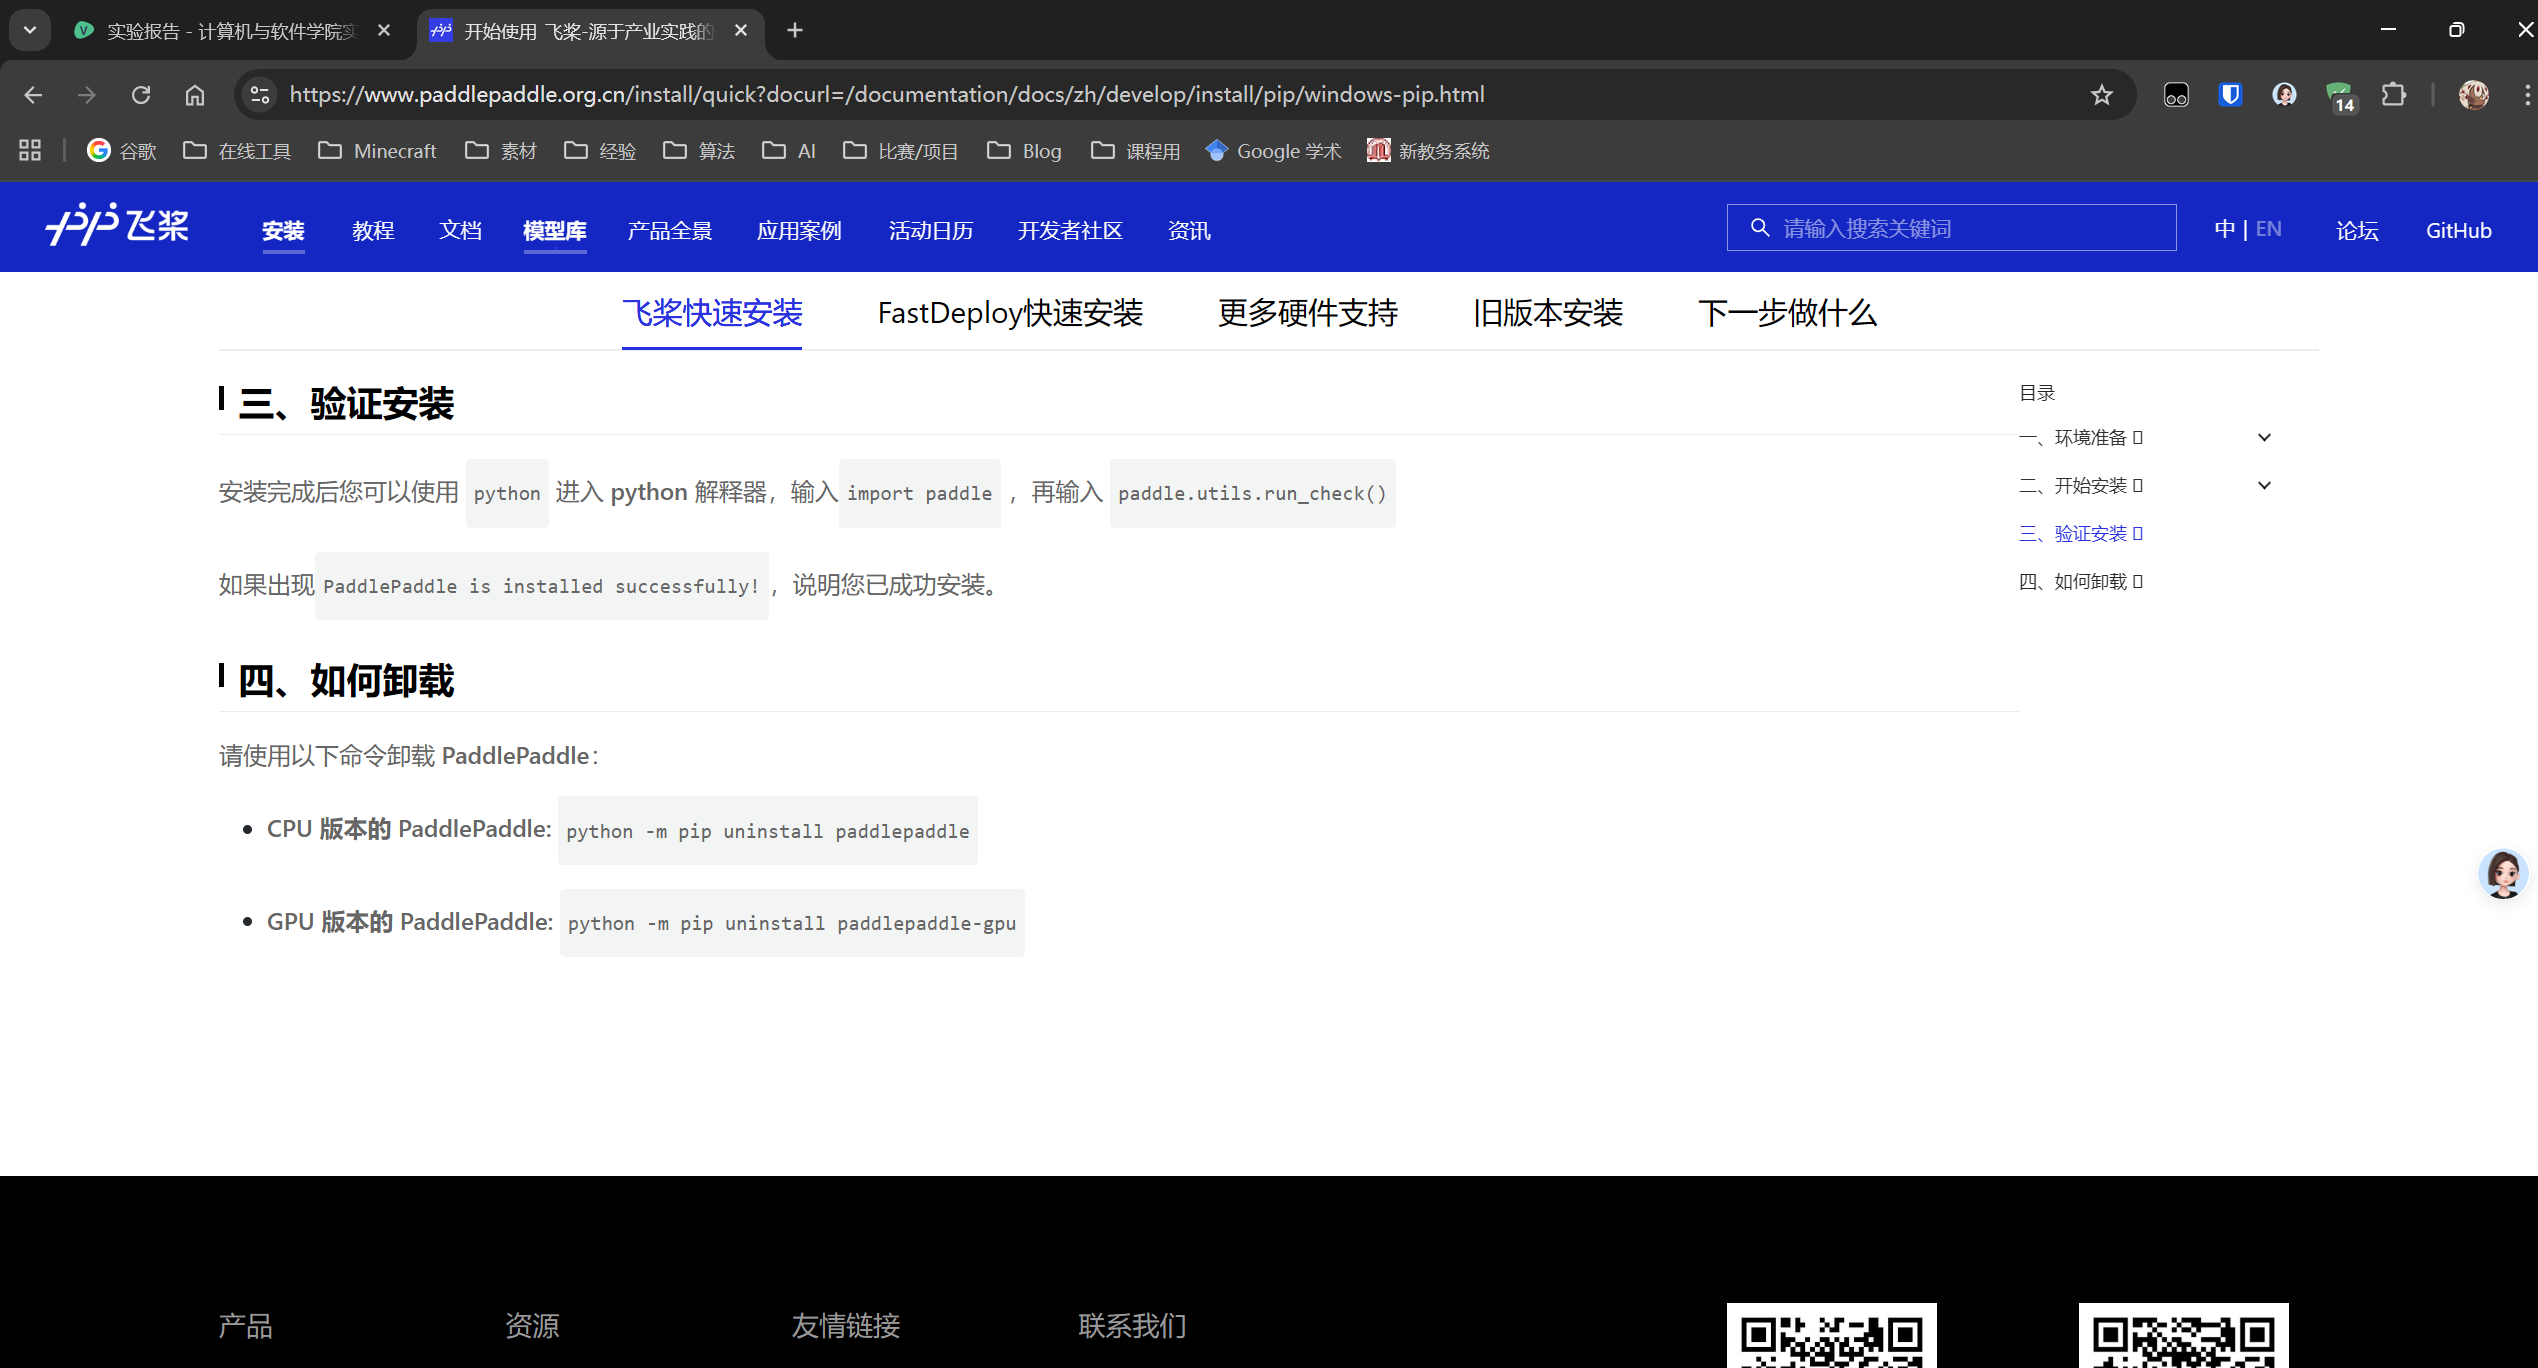Click the floating assistant avatar at bottom right

[x=2503, y=874]
